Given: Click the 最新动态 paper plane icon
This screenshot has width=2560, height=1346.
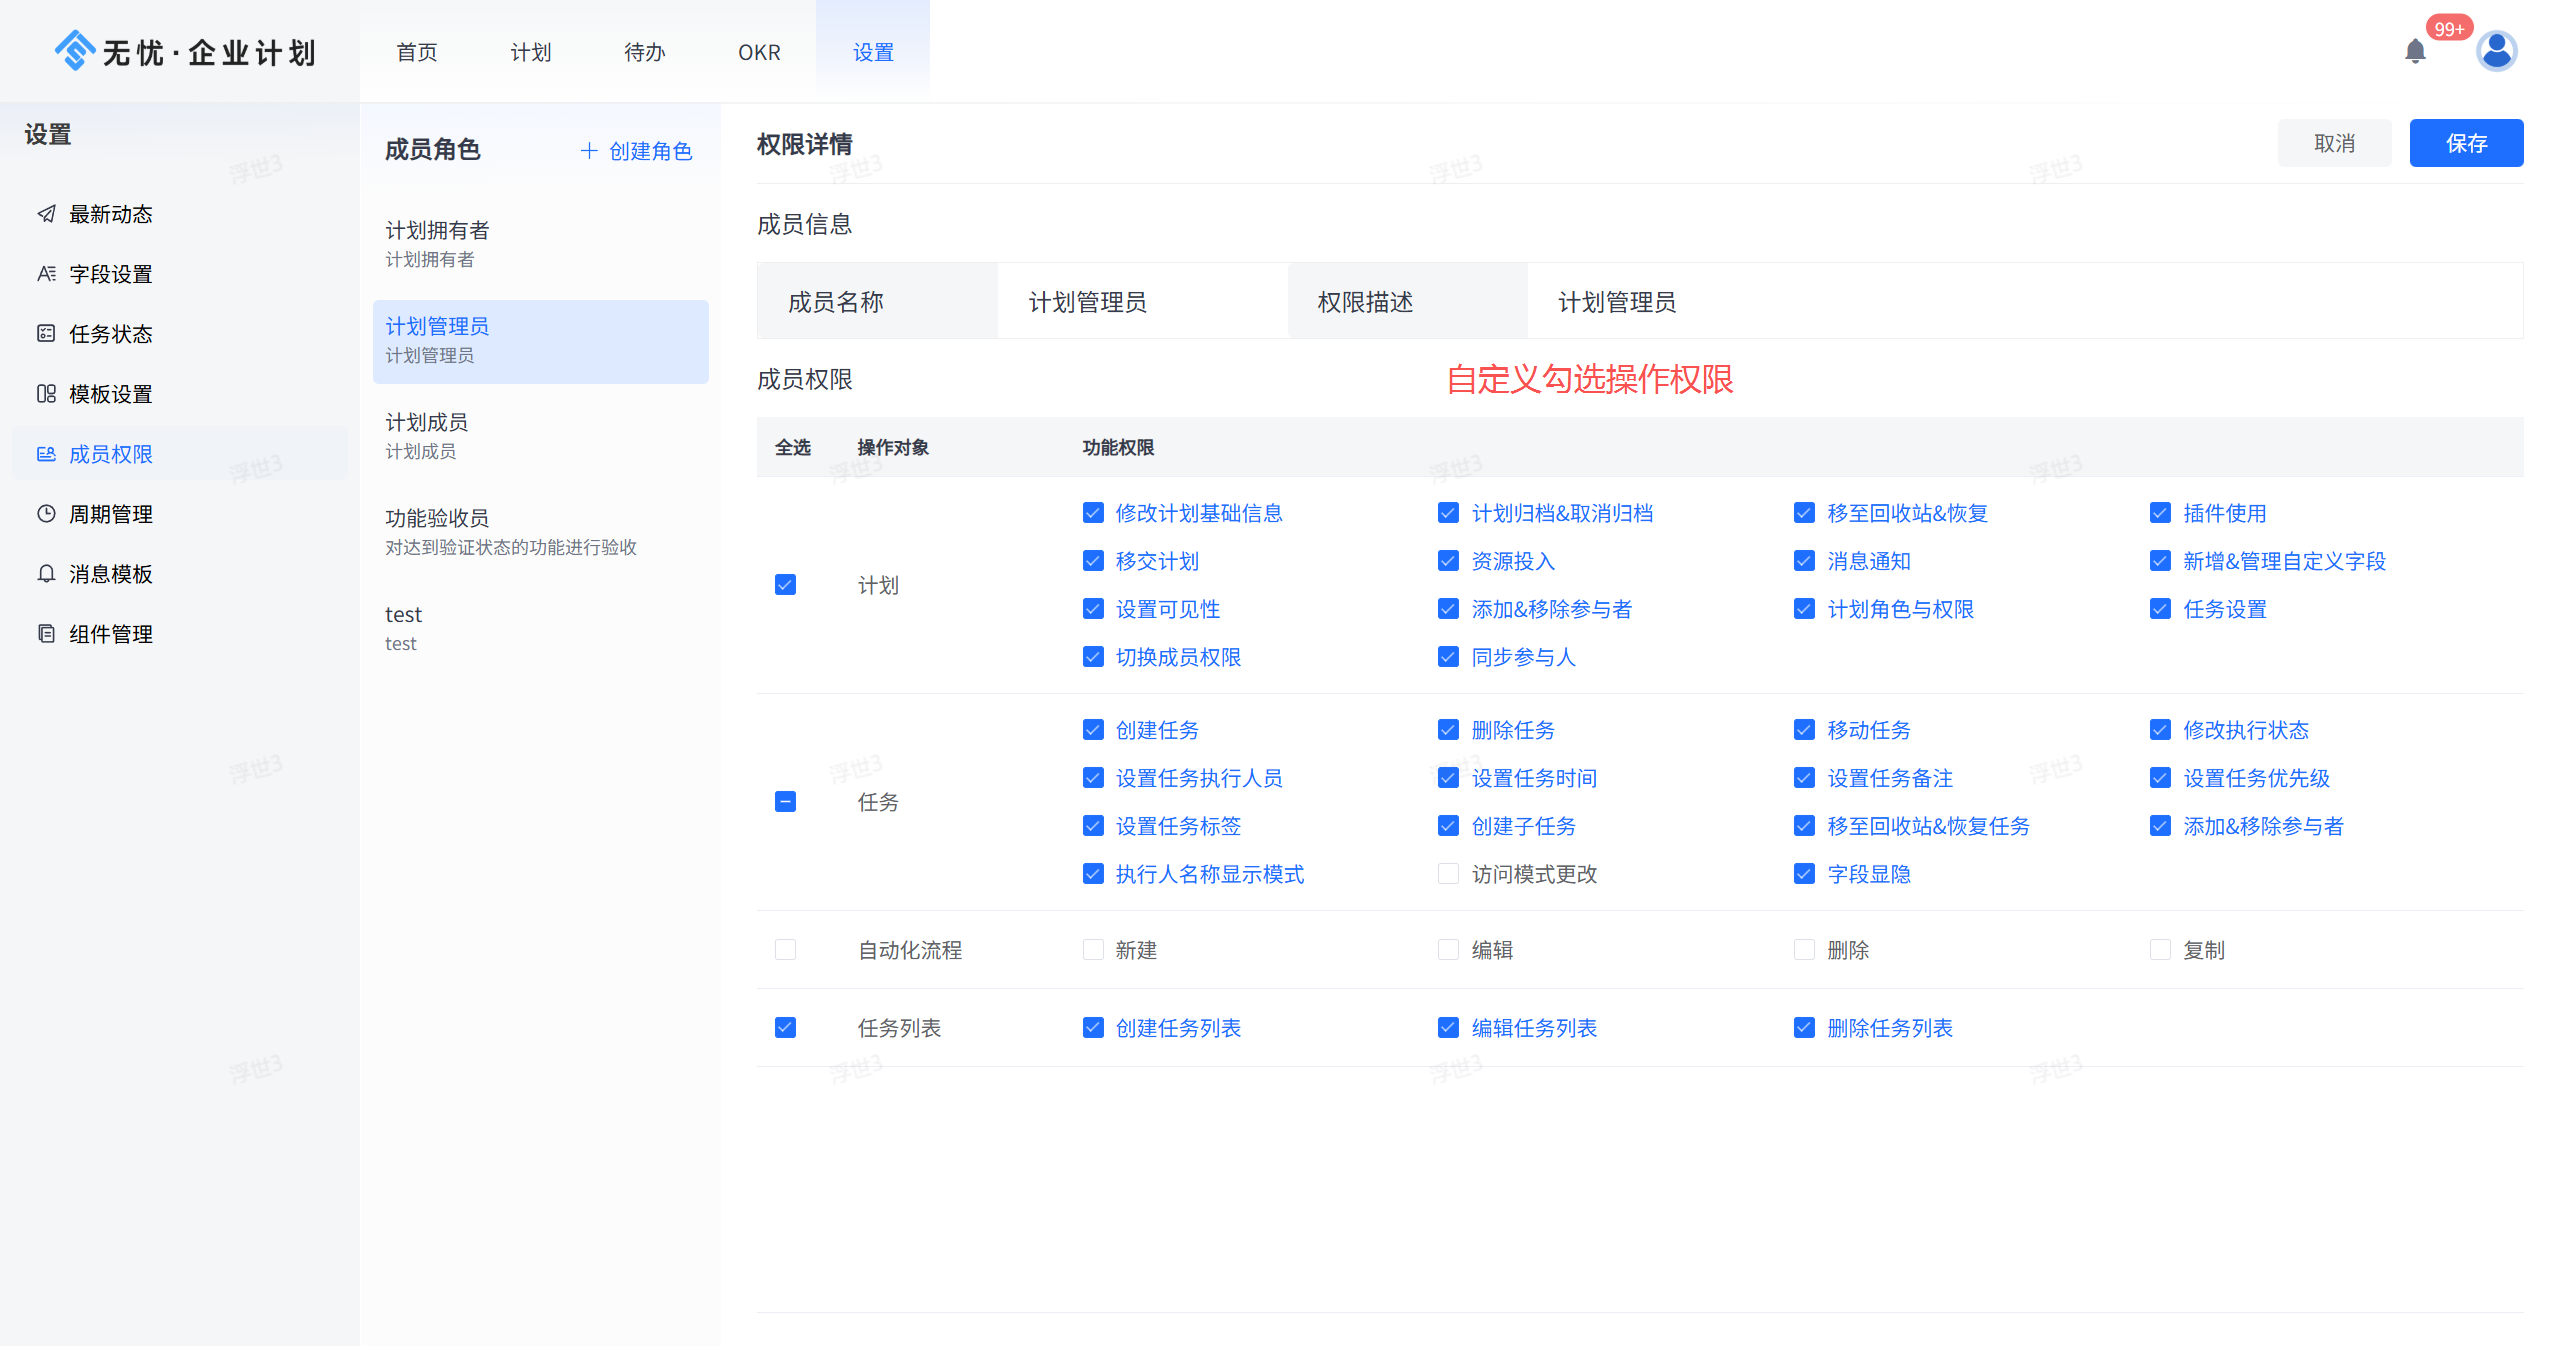Looking at the screenshot, I should (46, 214).
